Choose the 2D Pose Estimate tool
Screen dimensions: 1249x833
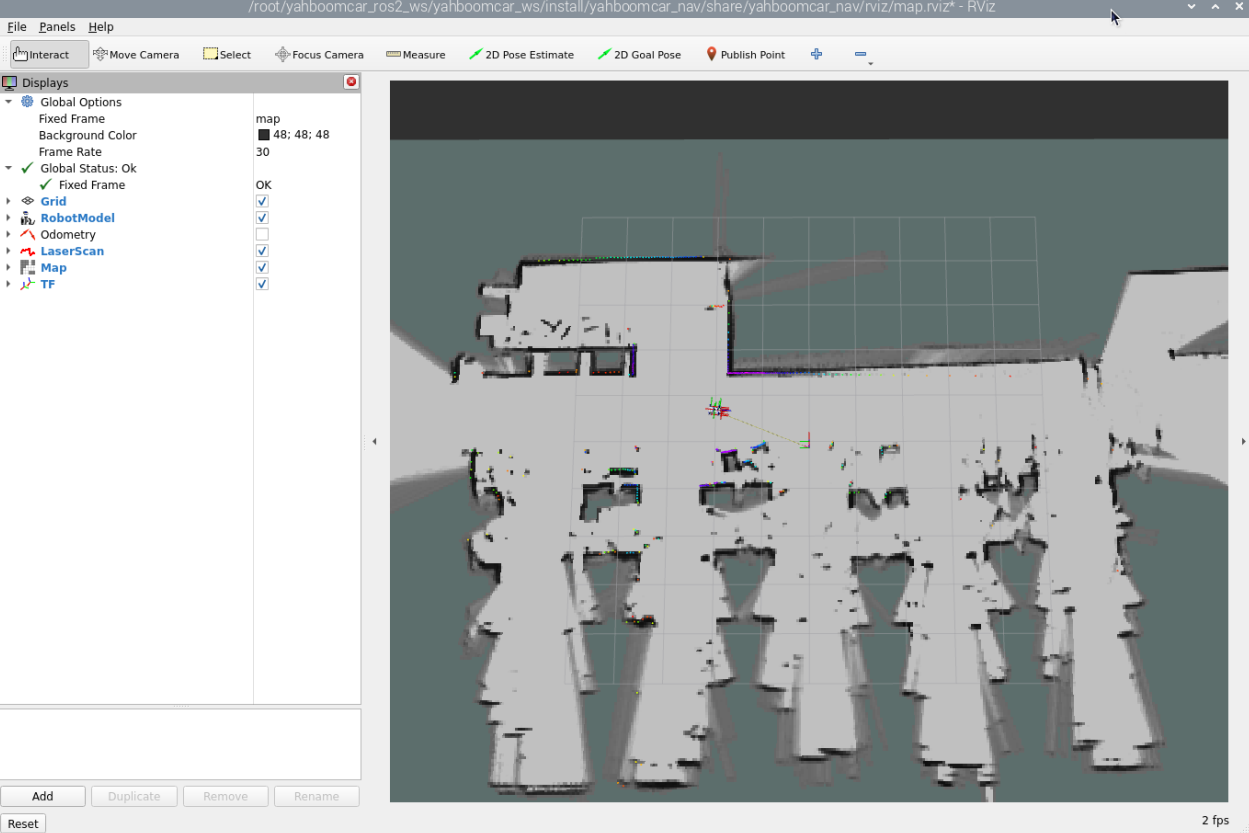[521, 55]
